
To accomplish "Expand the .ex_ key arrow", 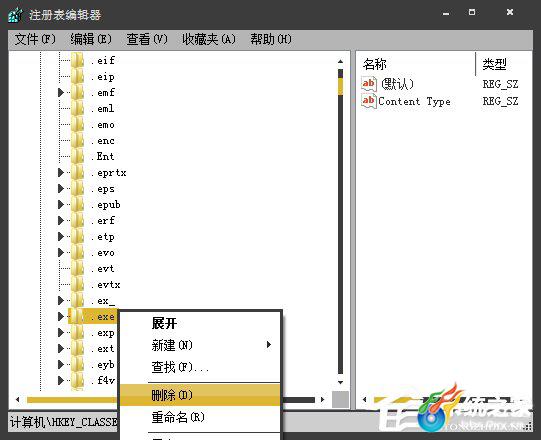I will tap(61, 300).
